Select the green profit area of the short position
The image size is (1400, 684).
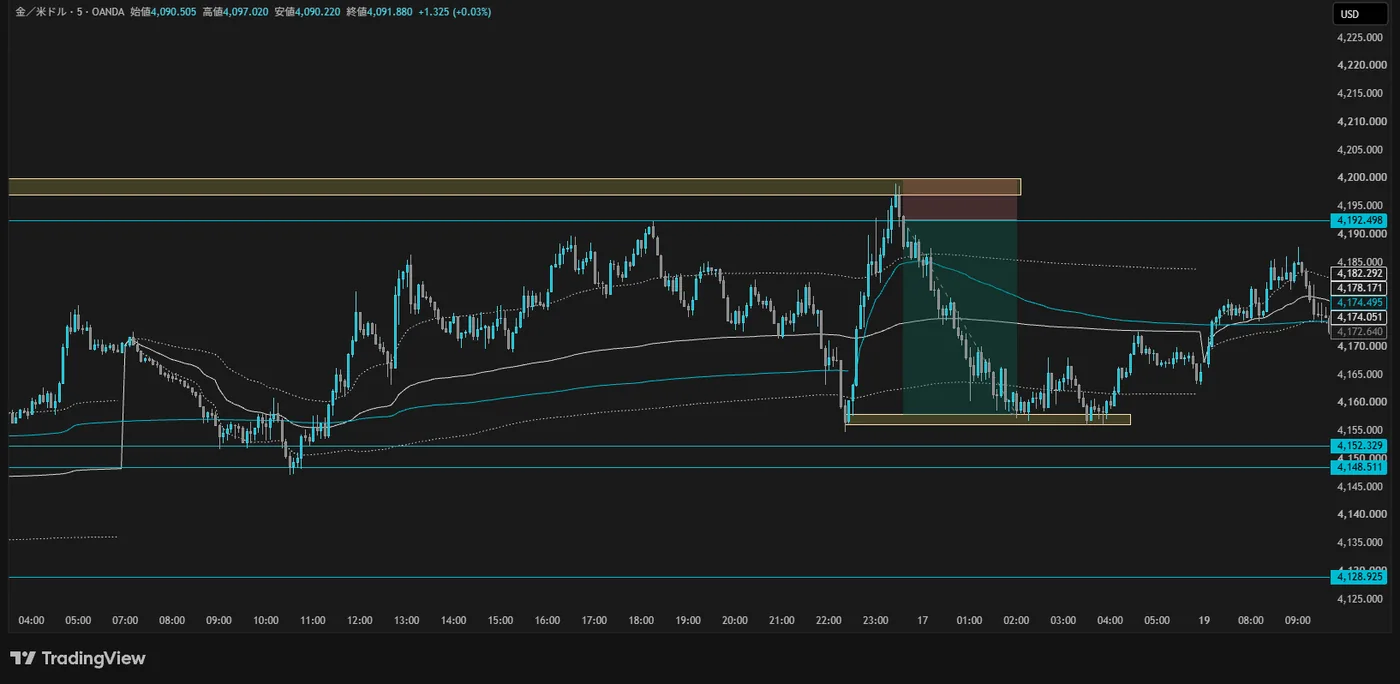tap(960, 317)
